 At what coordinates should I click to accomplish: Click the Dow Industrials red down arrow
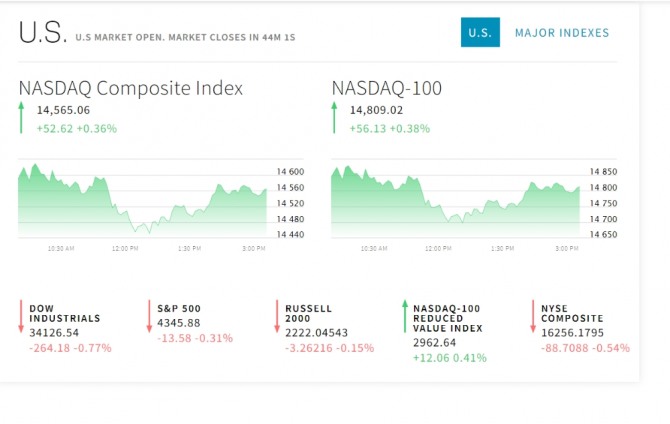tap(21, 315)
